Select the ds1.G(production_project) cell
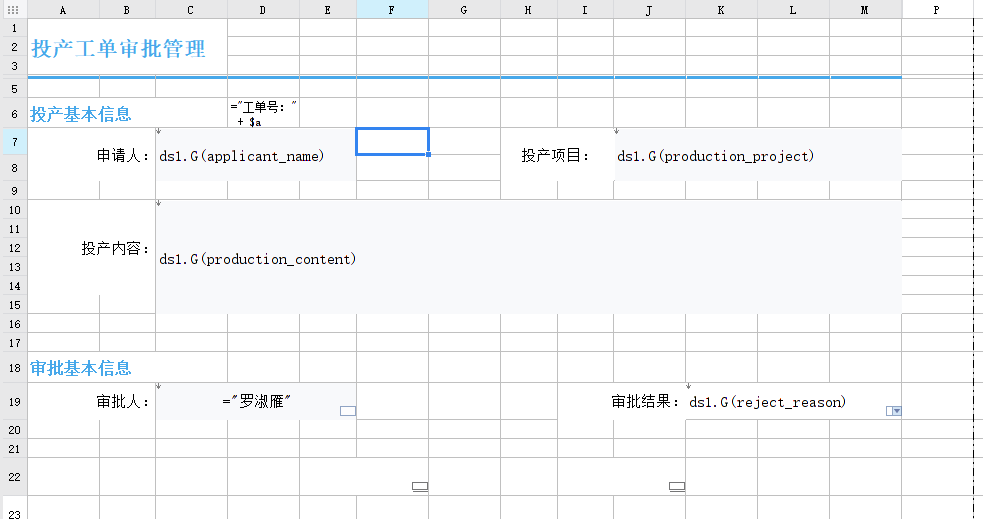 [x=758, y=155]
